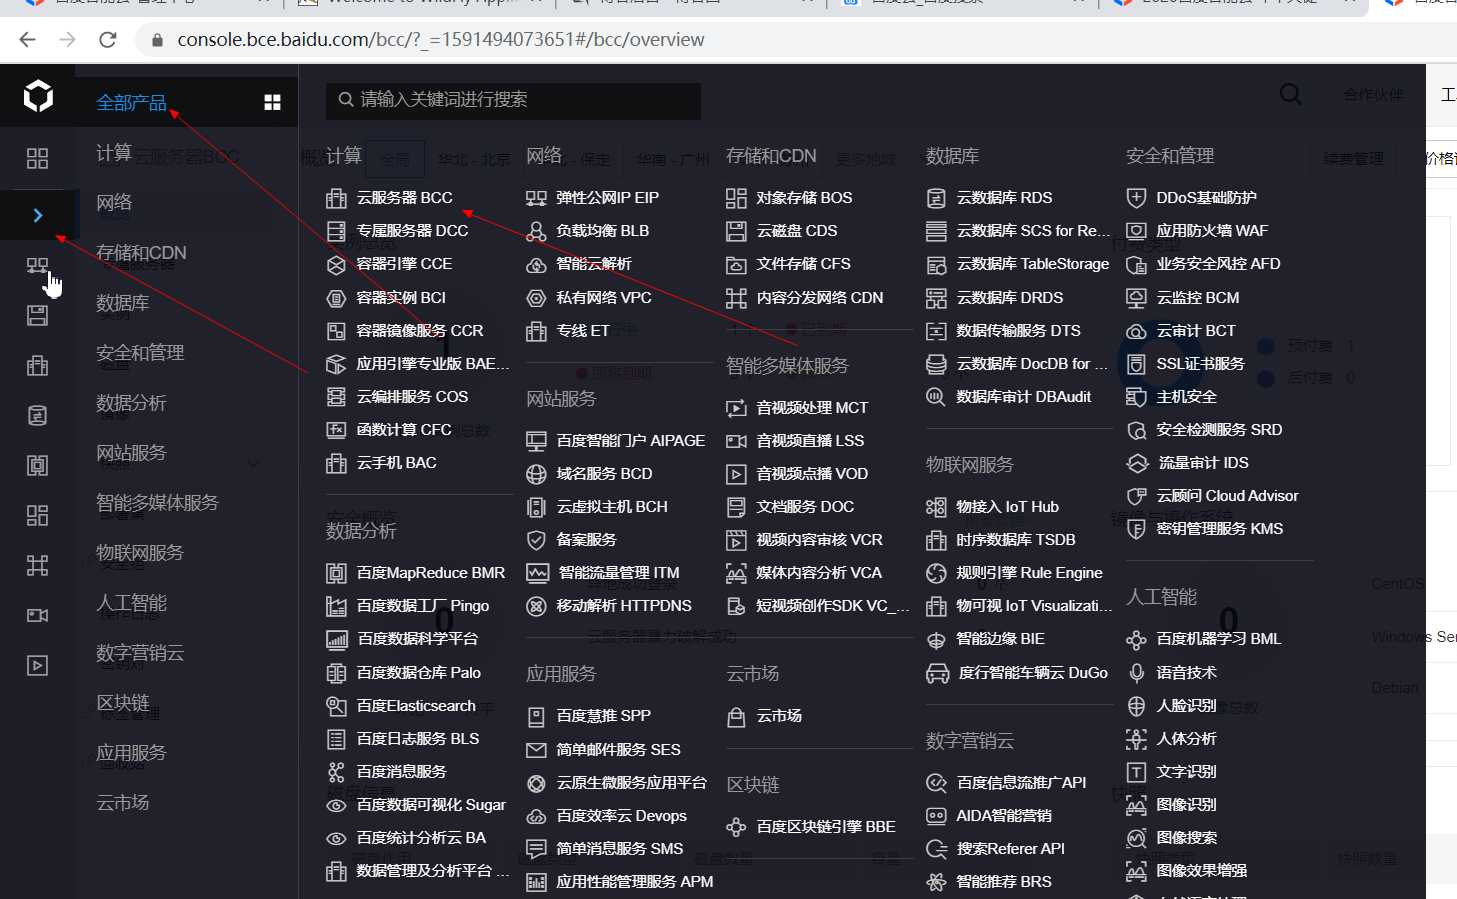
Task: Click the 域名服务 BCD globe icon
Action: click(536, 474)
